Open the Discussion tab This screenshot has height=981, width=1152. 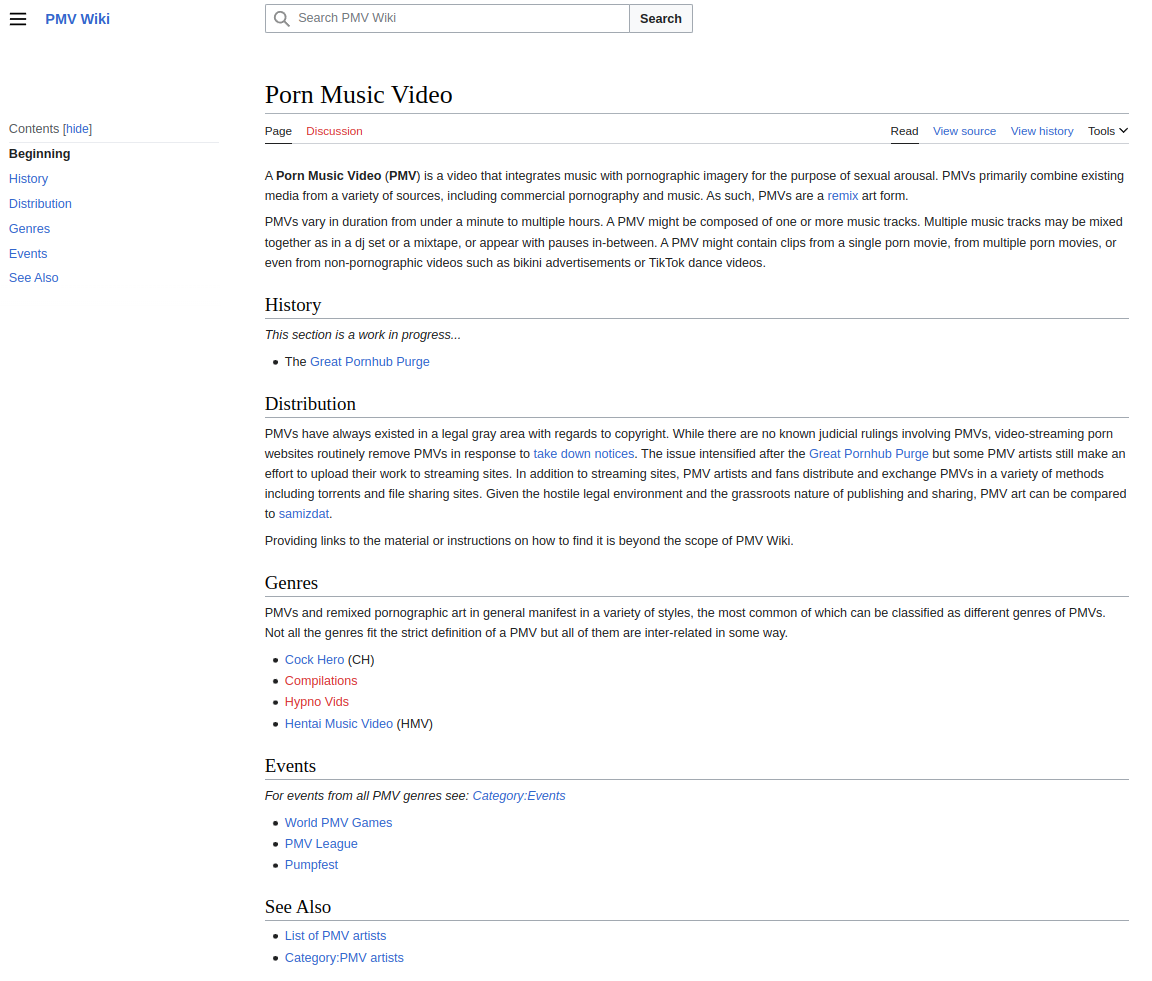pos(334,131)
